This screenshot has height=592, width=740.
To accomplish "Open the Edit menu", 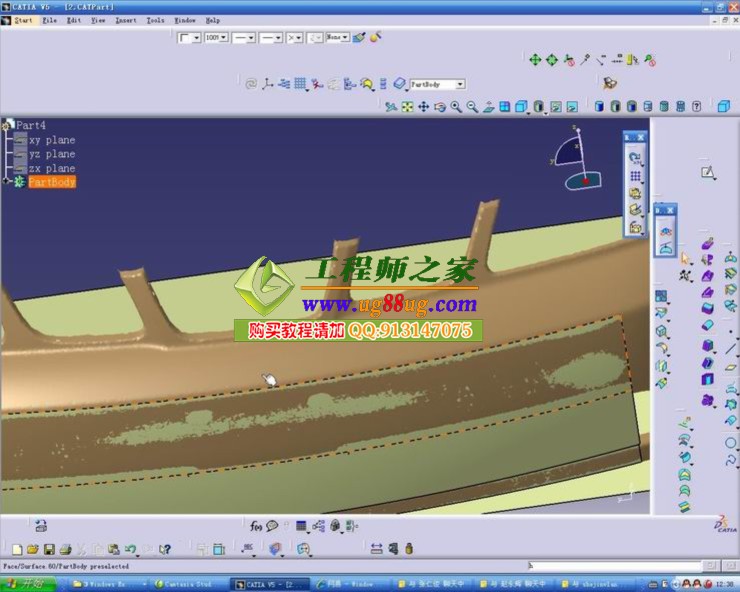I will point(74,20).
